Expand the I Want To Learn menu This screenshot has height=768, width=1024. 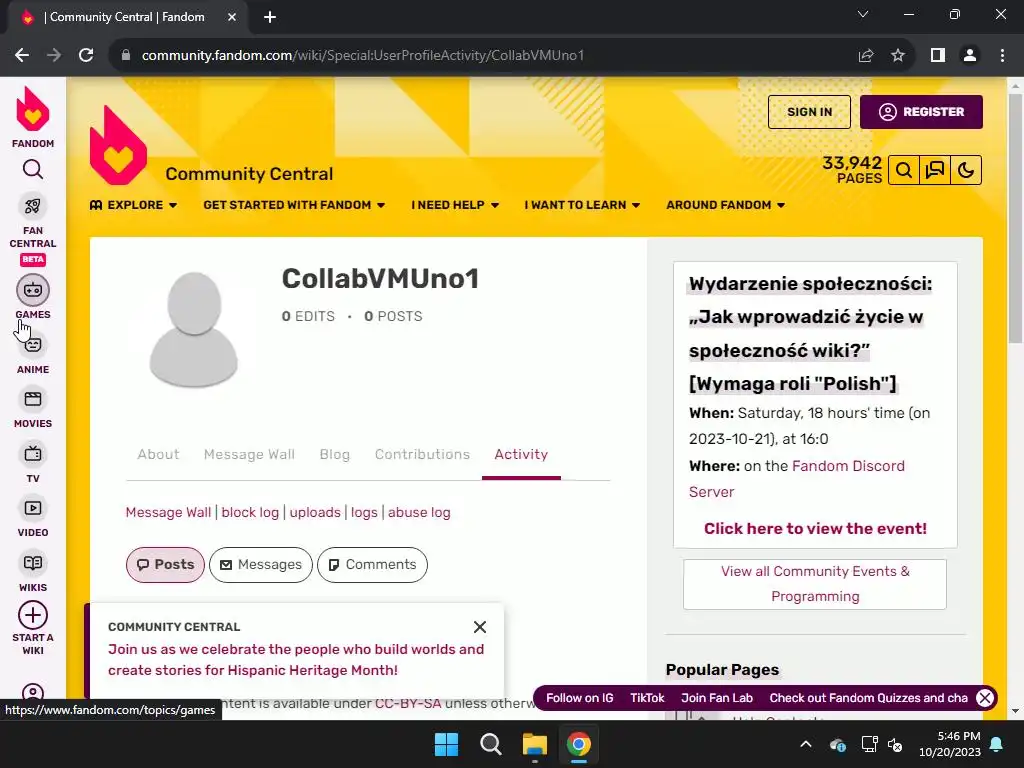(x=582, y=205)
